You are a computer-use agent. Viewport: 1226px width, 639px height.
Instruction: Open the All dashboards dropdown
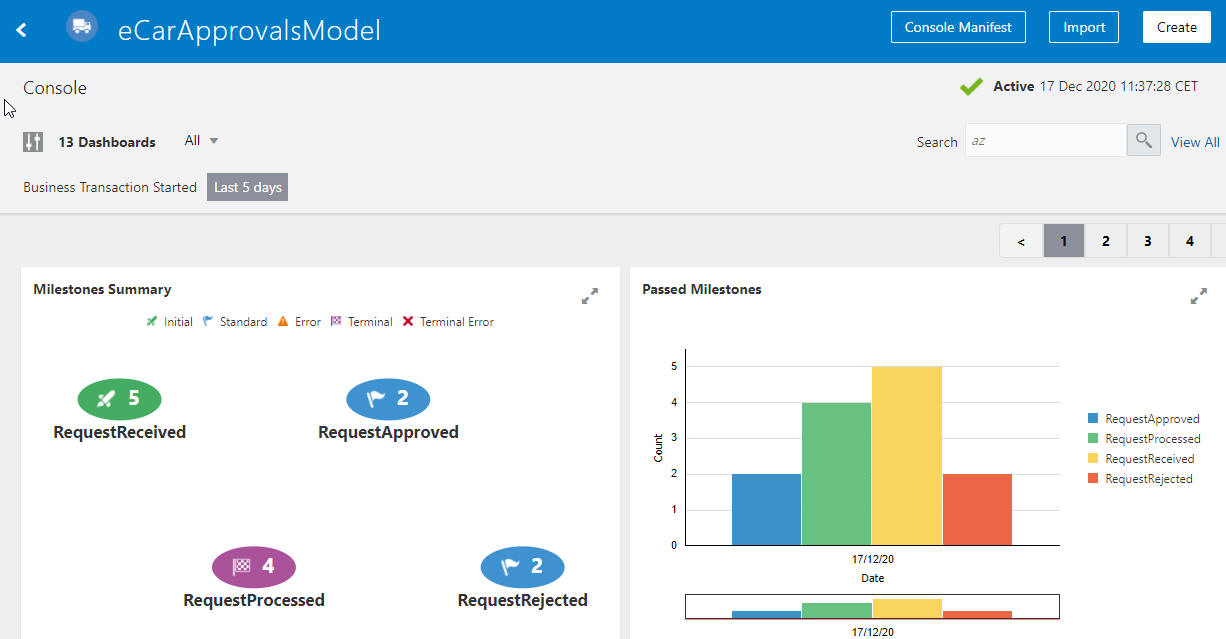(199, 140)
